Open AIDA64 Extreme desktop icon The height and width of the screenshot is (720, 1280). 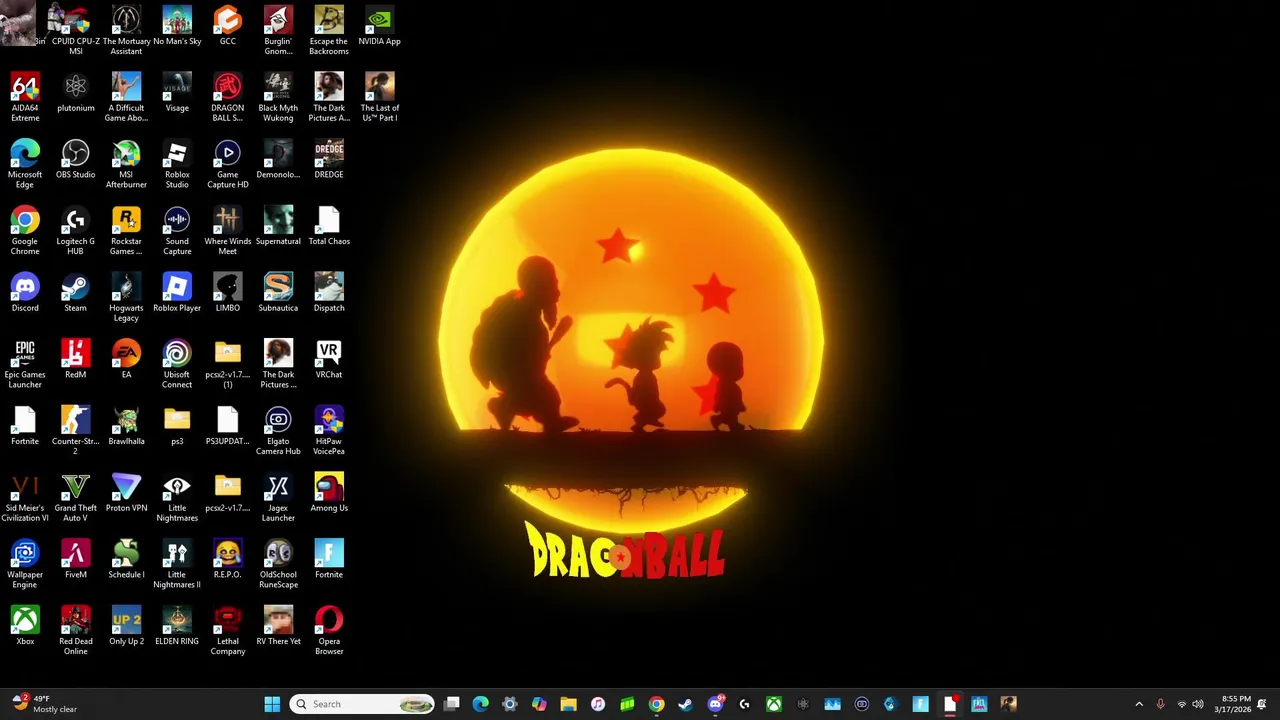pyautogui.click(x=25, y=97)
